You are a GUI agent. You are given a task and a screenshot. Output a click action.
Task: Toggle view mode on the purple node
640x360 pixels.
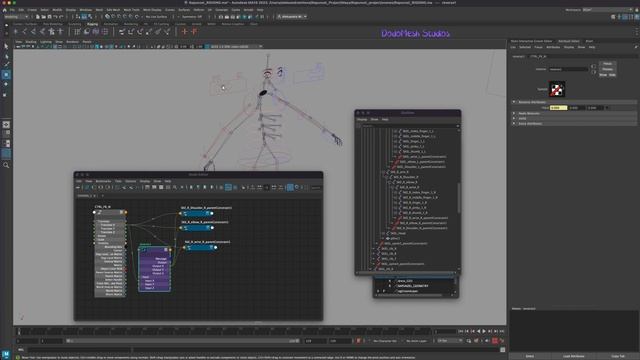pyautogui.click(x=166, y=249)
